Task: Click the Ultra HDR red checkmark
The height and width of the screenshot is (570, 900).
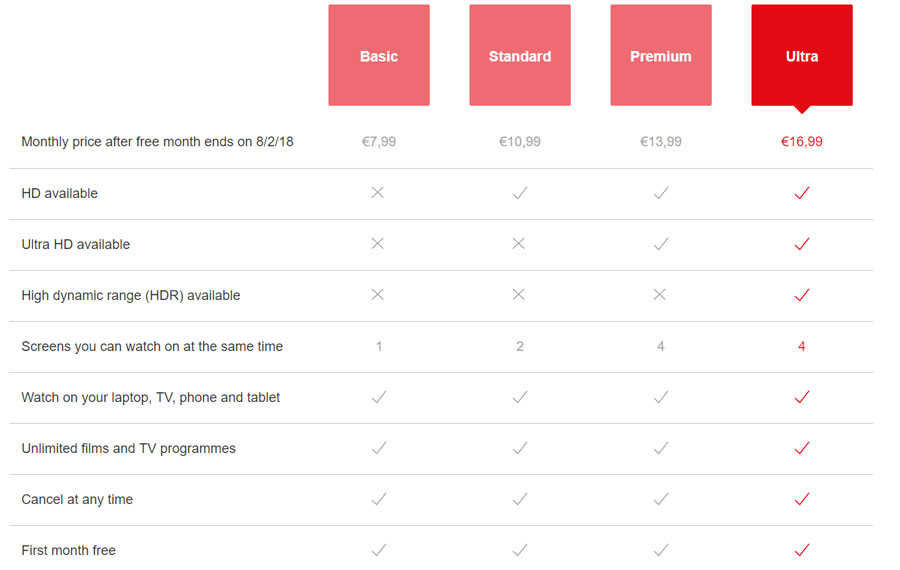Action: (801, 295)
